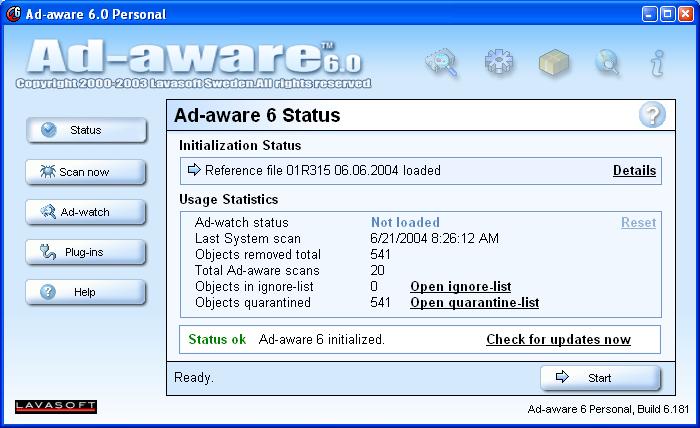This screenshot has height=428, width=700.
Task: Click the Reset statistics link
Action: point(638,223)
